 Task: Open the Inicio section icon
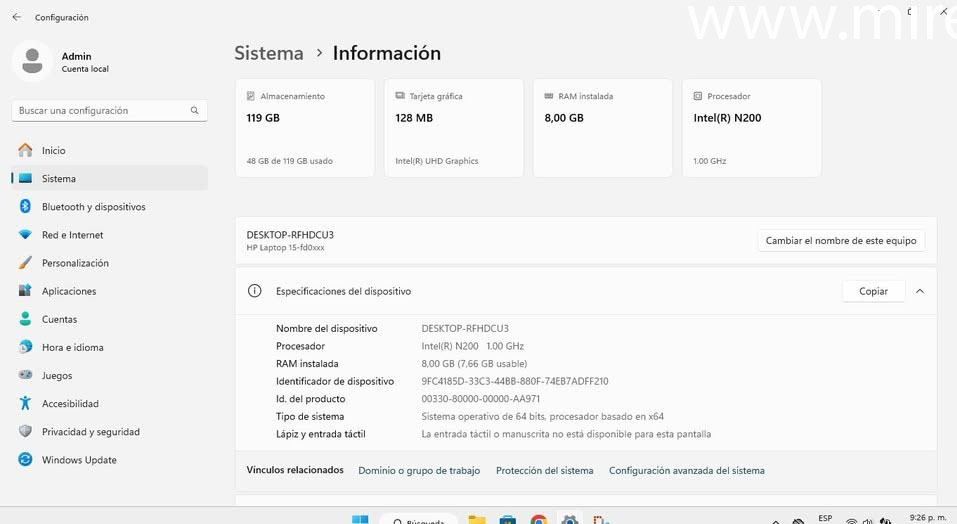coord(25,150)
